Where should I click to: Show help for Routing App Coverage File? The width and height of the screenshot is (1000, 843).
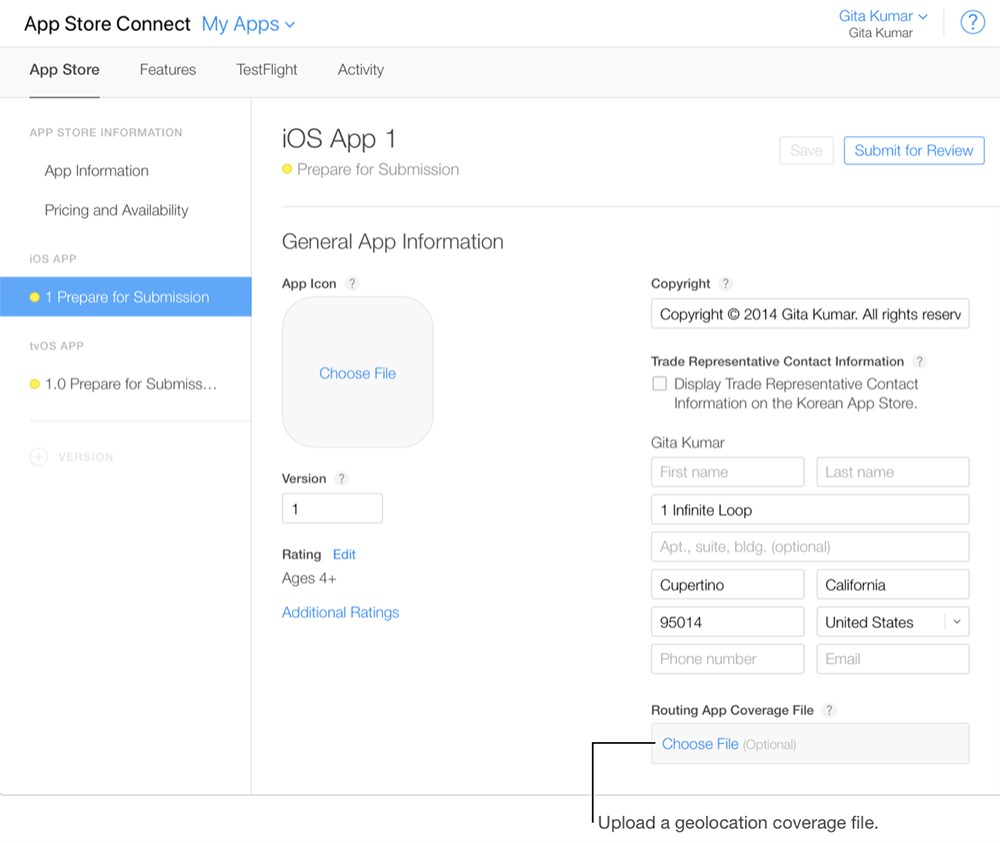pyautogui.click(x=828, y=710)
